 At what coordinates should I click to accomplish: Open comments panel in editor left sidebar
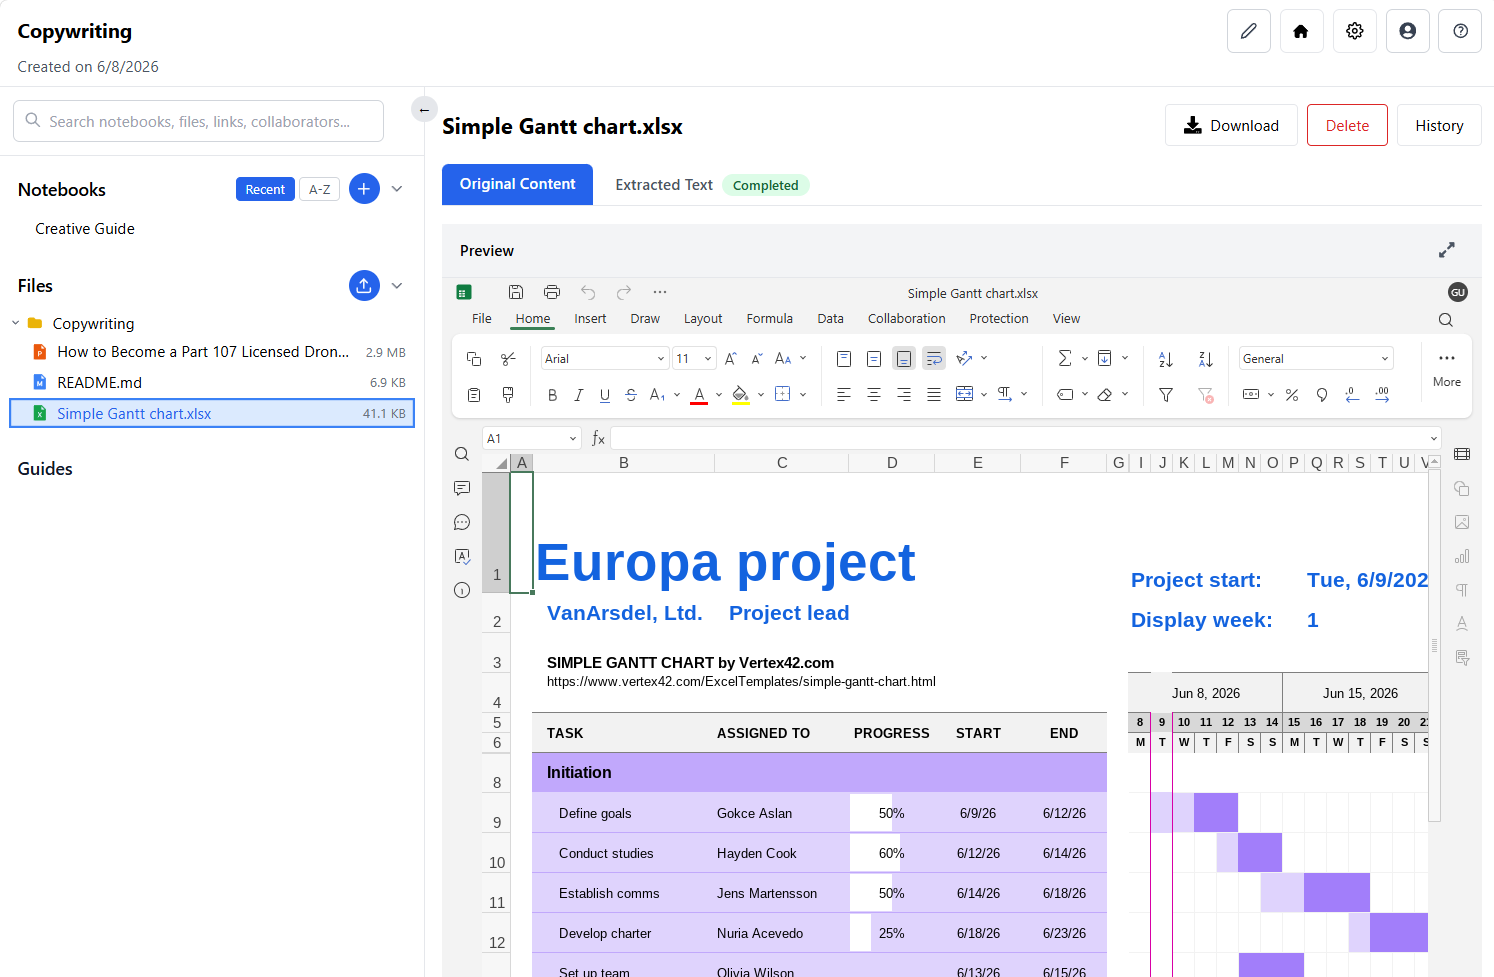click(462, 488)
